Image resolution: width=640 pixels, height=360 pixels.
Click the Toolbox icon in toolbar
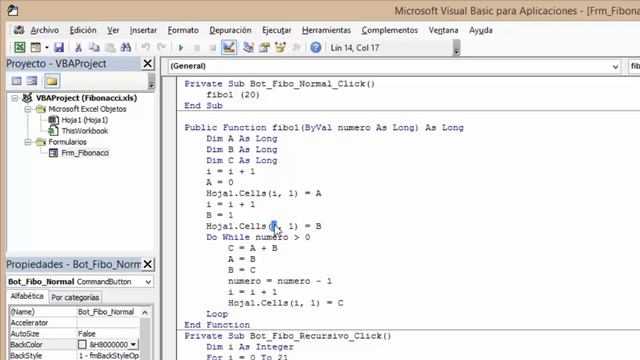[x=297, y=47]
